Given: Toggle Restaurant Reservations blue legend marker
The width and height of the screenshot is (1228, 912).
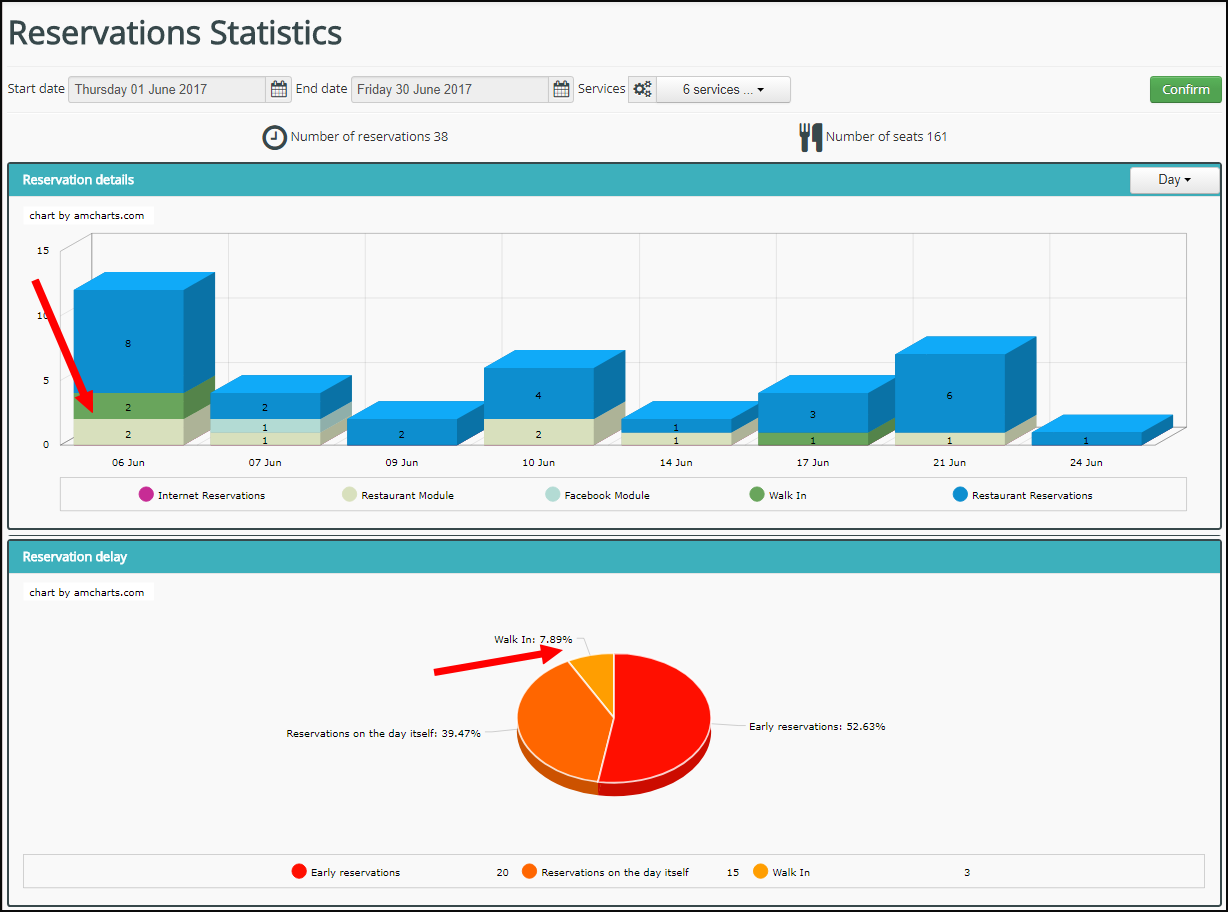Looking at the screenshot, I should pyautogui.click(x=960, y=495).
